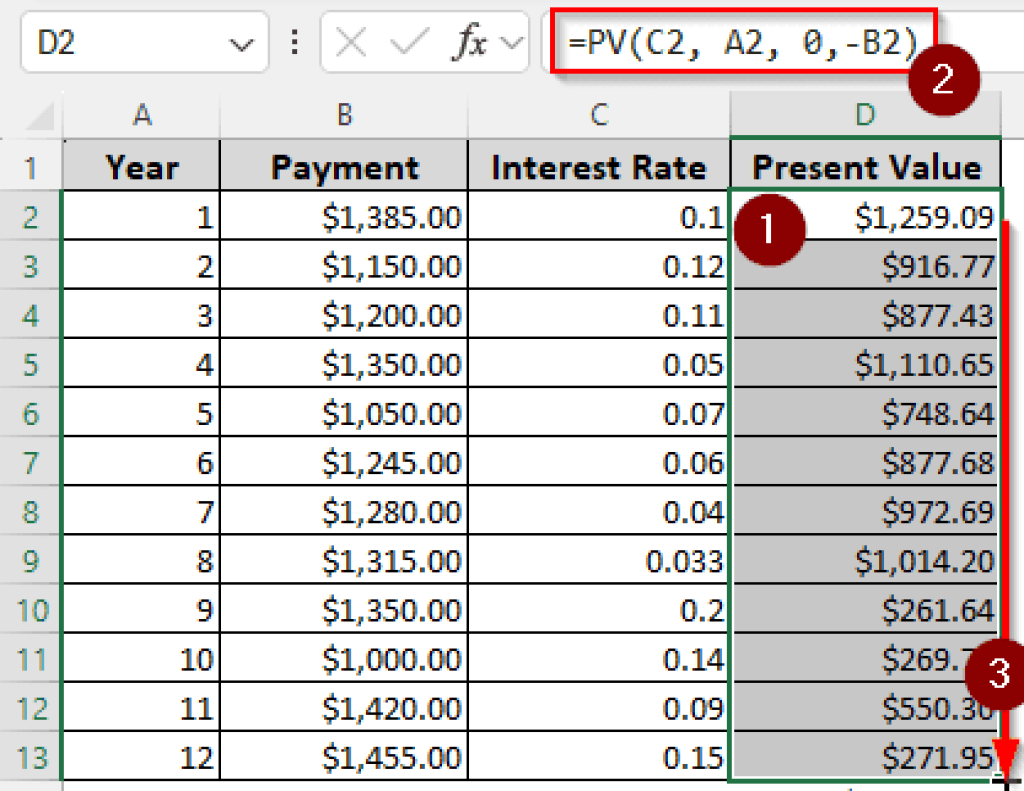
Task: Select column header A
Action: tap(141, 114)
